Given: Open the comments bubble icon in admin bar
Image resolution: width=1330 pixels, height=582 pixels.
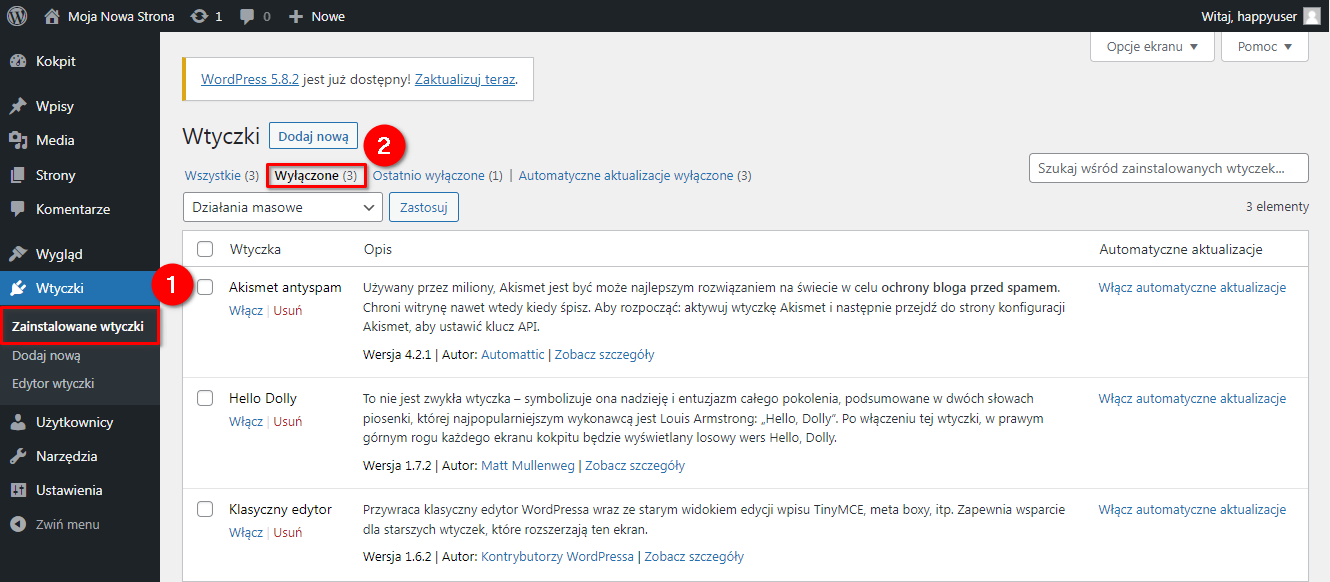Looking at the screenshot, I should coord(247,17).
